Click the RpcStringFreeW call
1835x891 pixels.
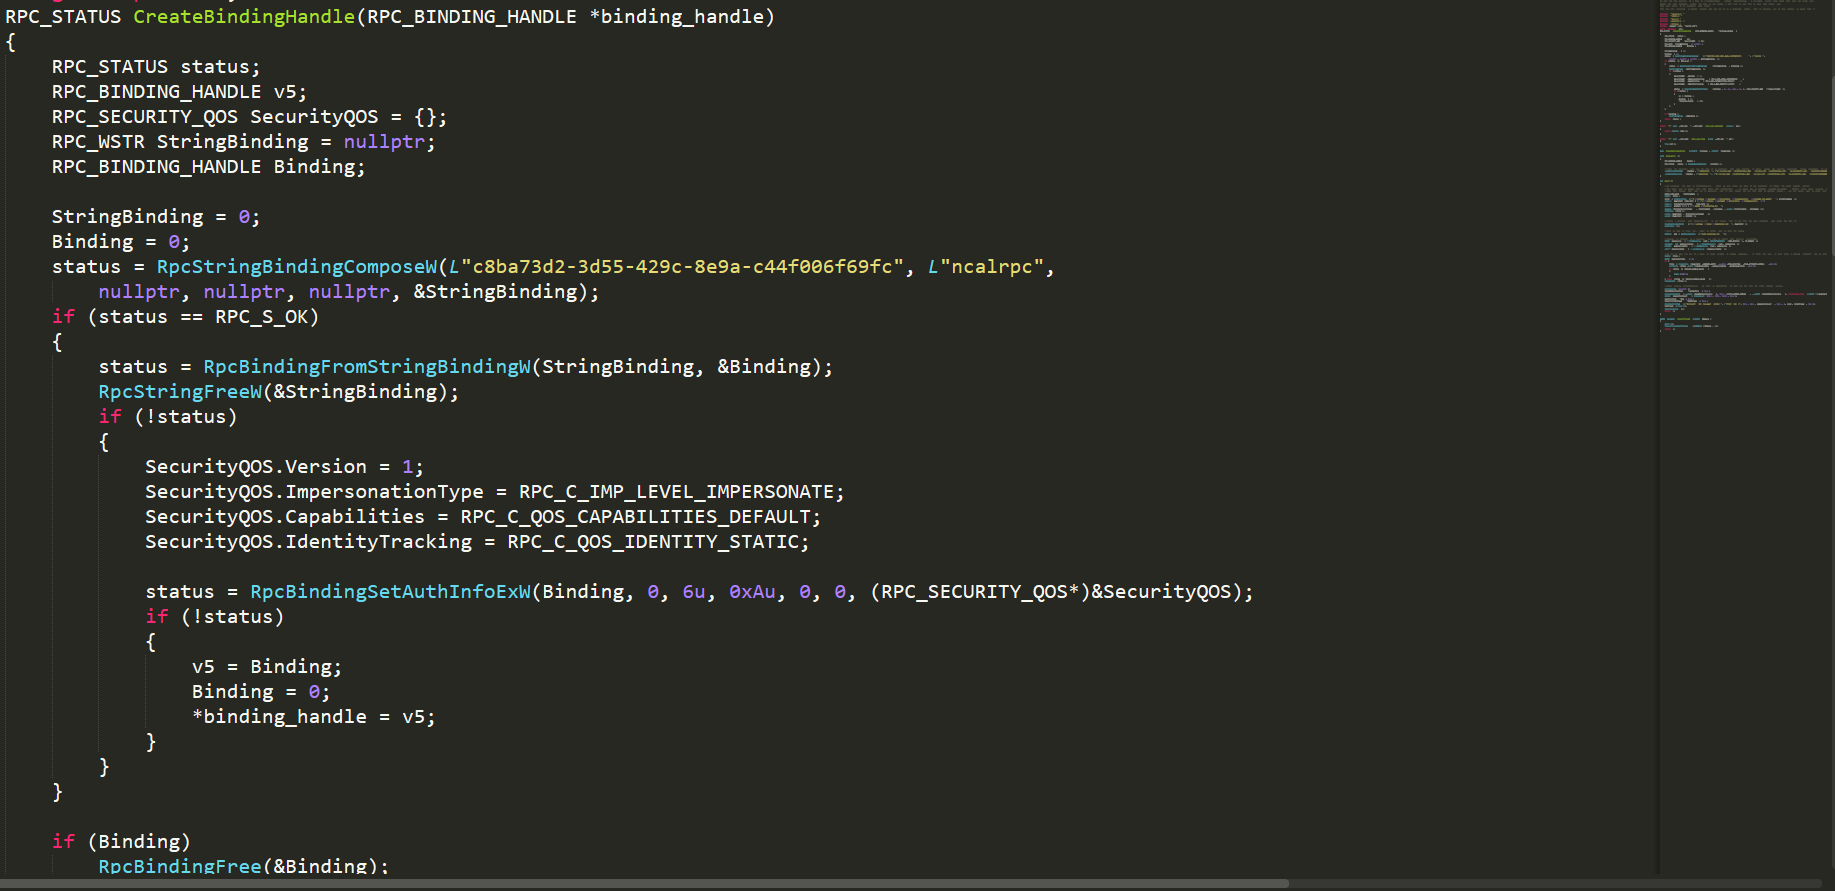click(x=180, y=392)
